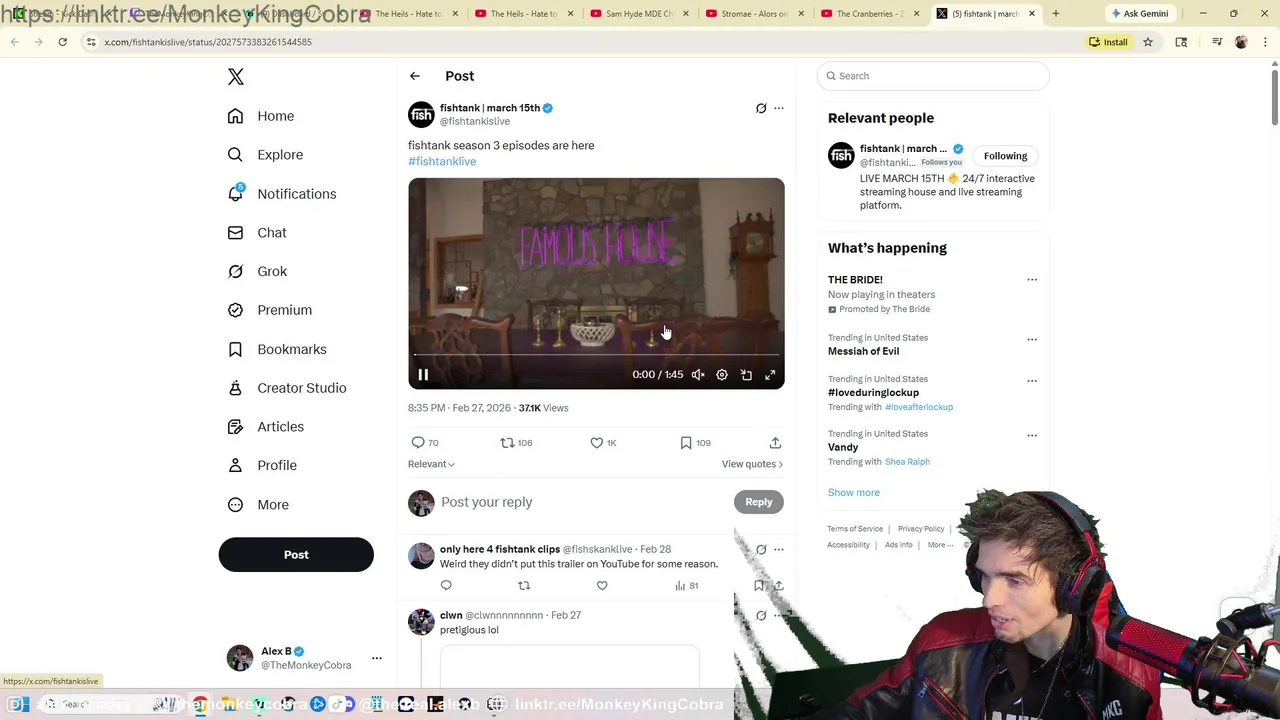Open the three-dot menu on fishtank post
The width and height of the screenshot is (1280, 720).
(x=779, y=108)
